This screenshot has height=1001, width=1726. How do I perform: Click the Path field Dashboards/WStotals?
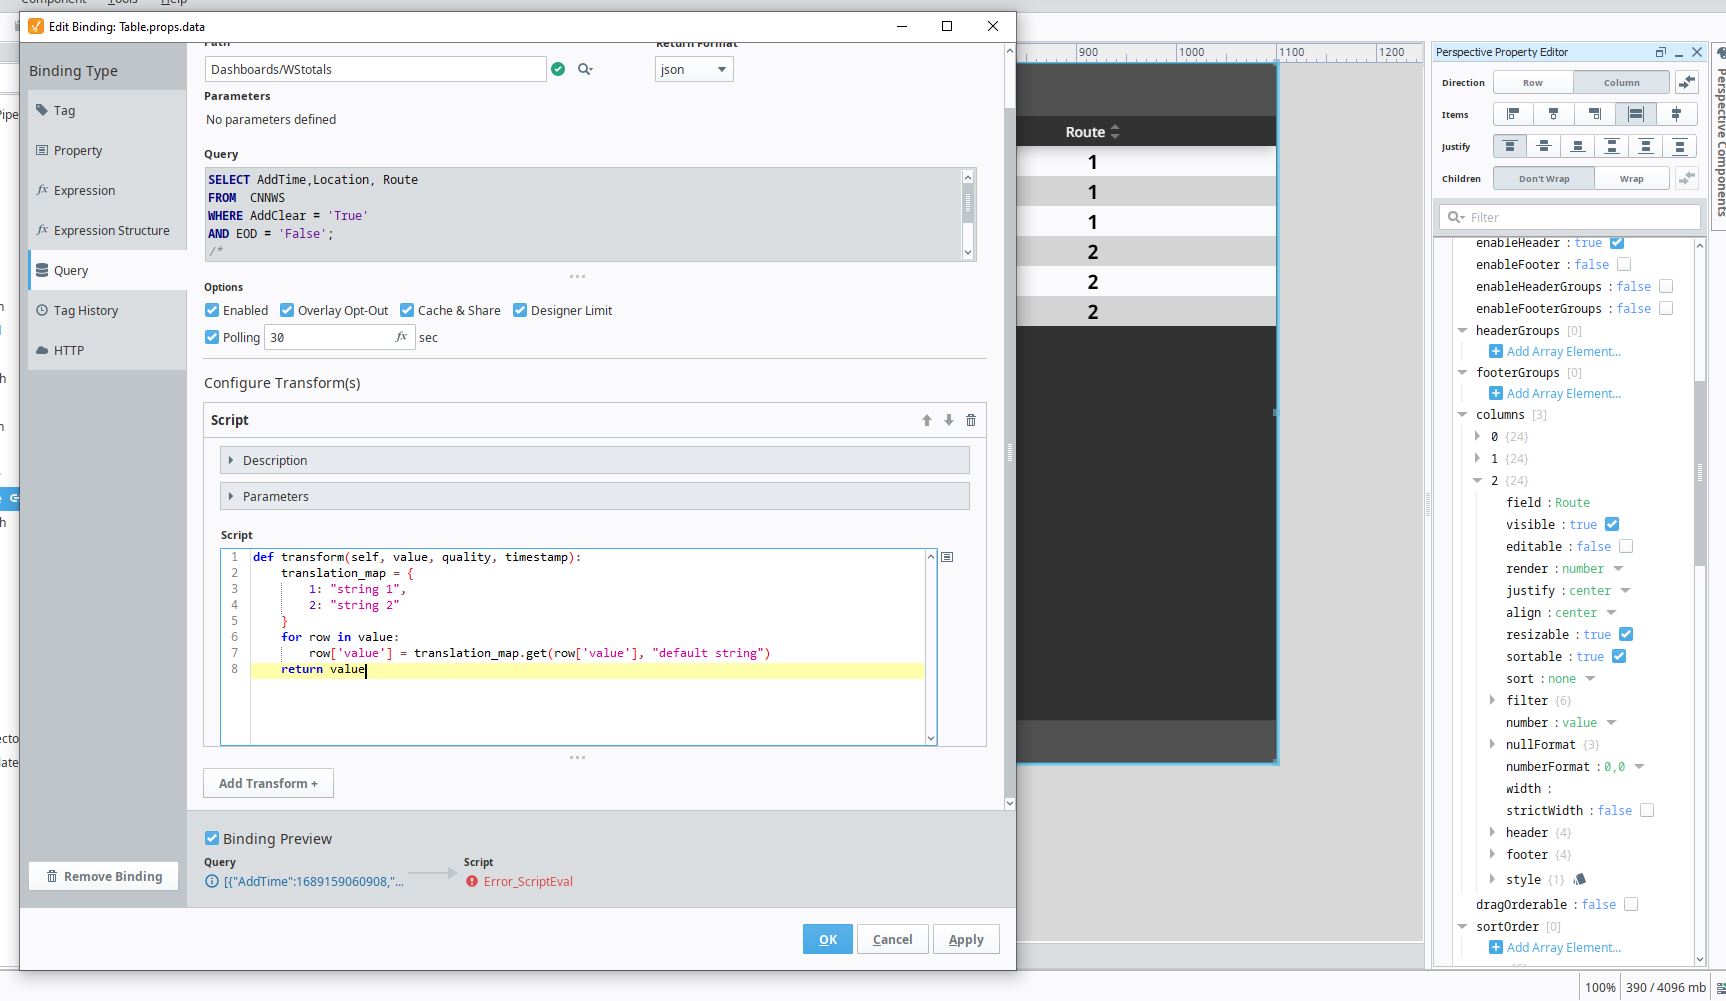click(x=375, y=69)
